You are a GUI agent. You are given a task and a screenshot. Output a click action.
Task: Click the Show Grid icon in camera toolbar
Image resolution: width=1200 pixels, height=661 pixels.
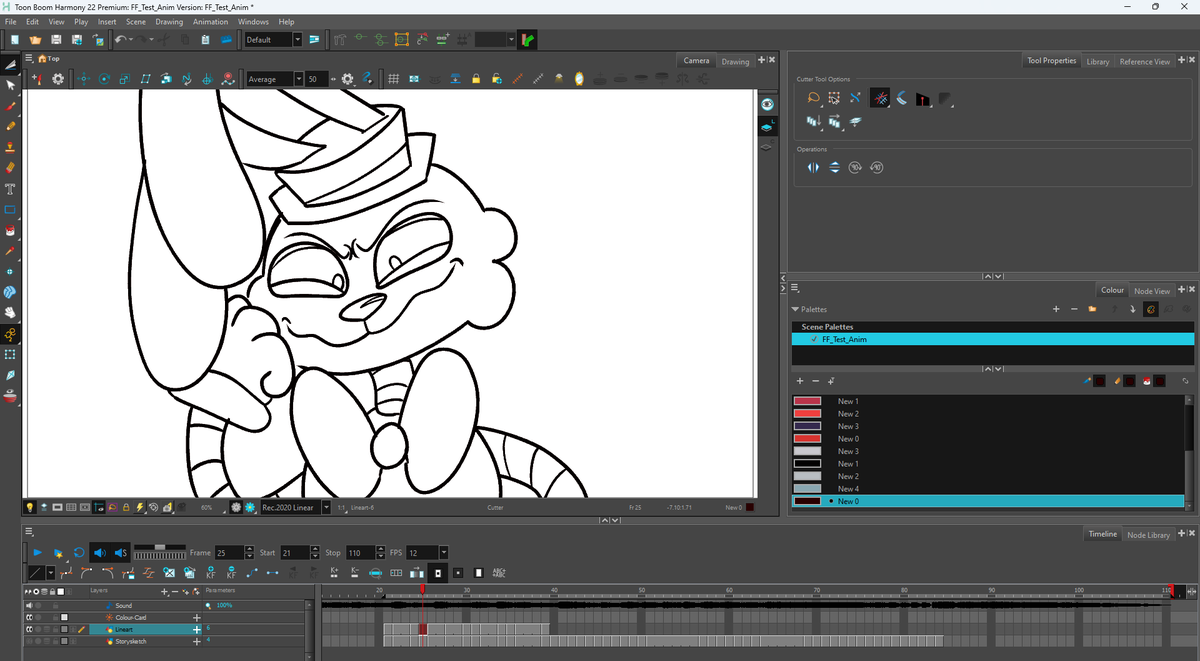coord(394,79)
